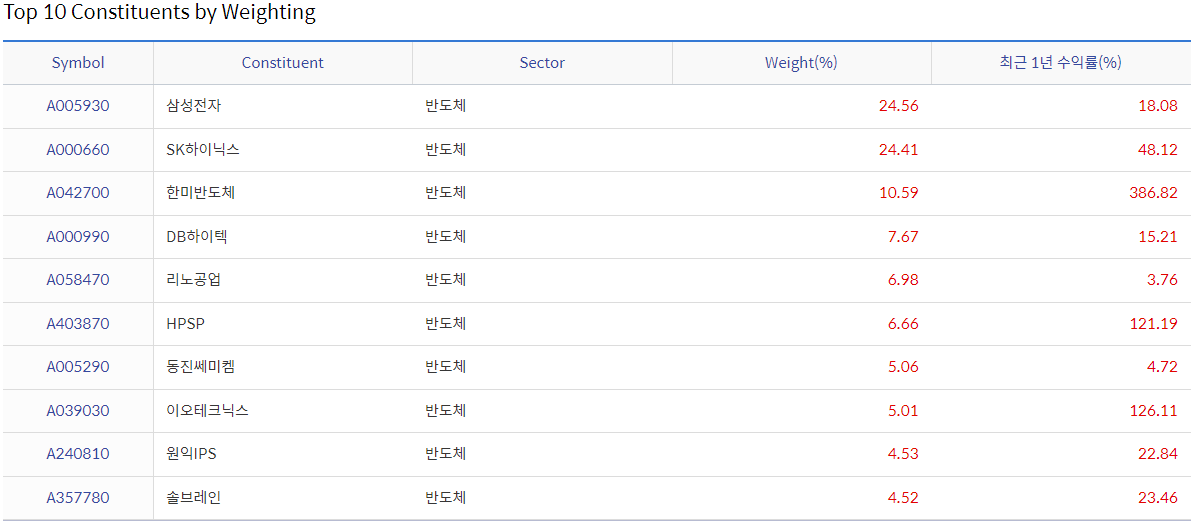Open symbol link A039030
1202x528 pixels.
click(x=78, y=411)
